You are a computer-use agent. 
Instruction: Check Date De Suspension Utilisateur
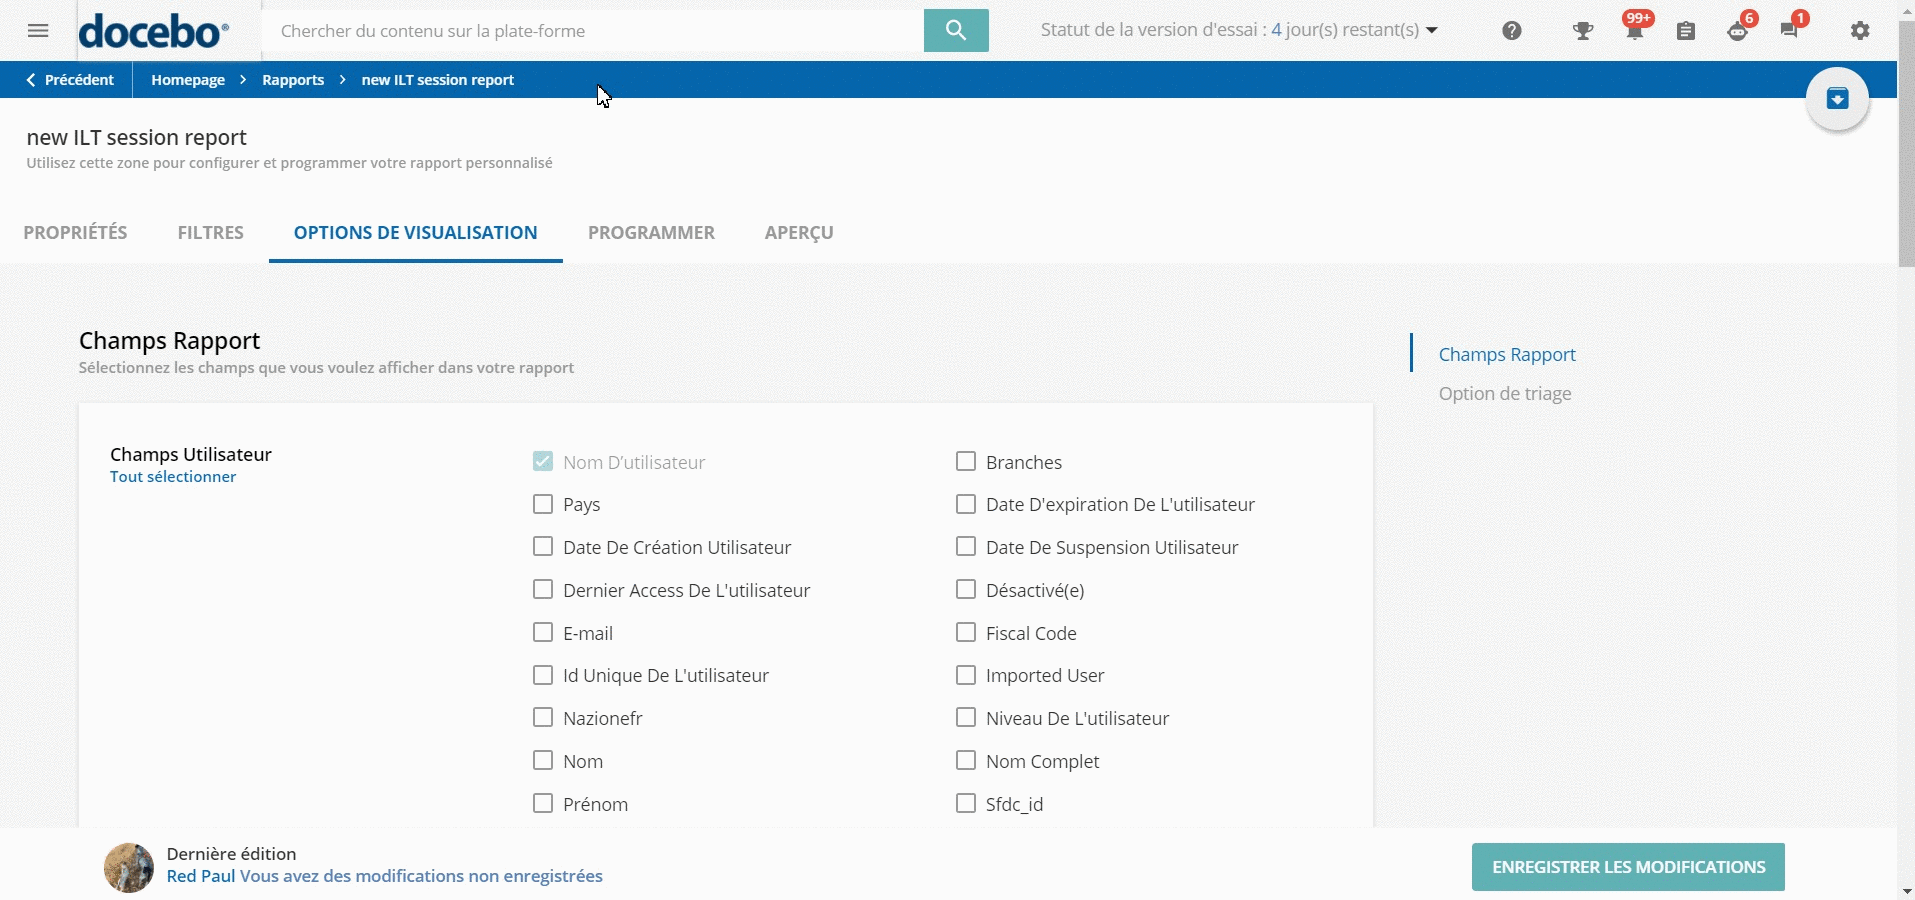coord(966,547)
